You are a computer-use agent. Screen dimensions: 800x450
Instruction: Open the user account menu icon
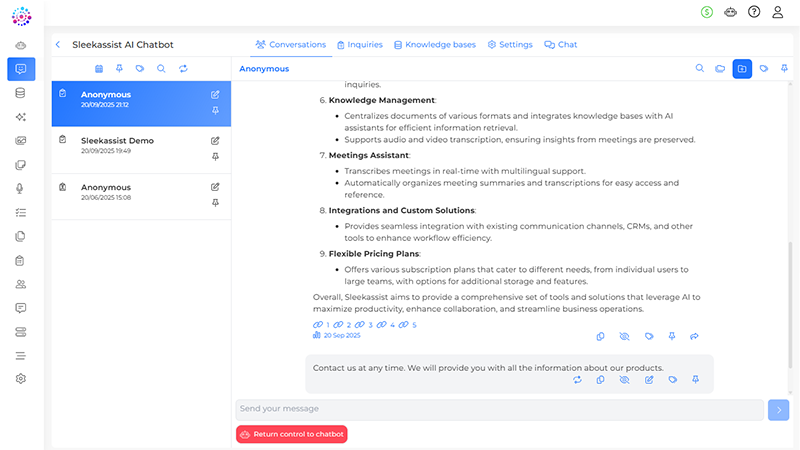[777, 12]
